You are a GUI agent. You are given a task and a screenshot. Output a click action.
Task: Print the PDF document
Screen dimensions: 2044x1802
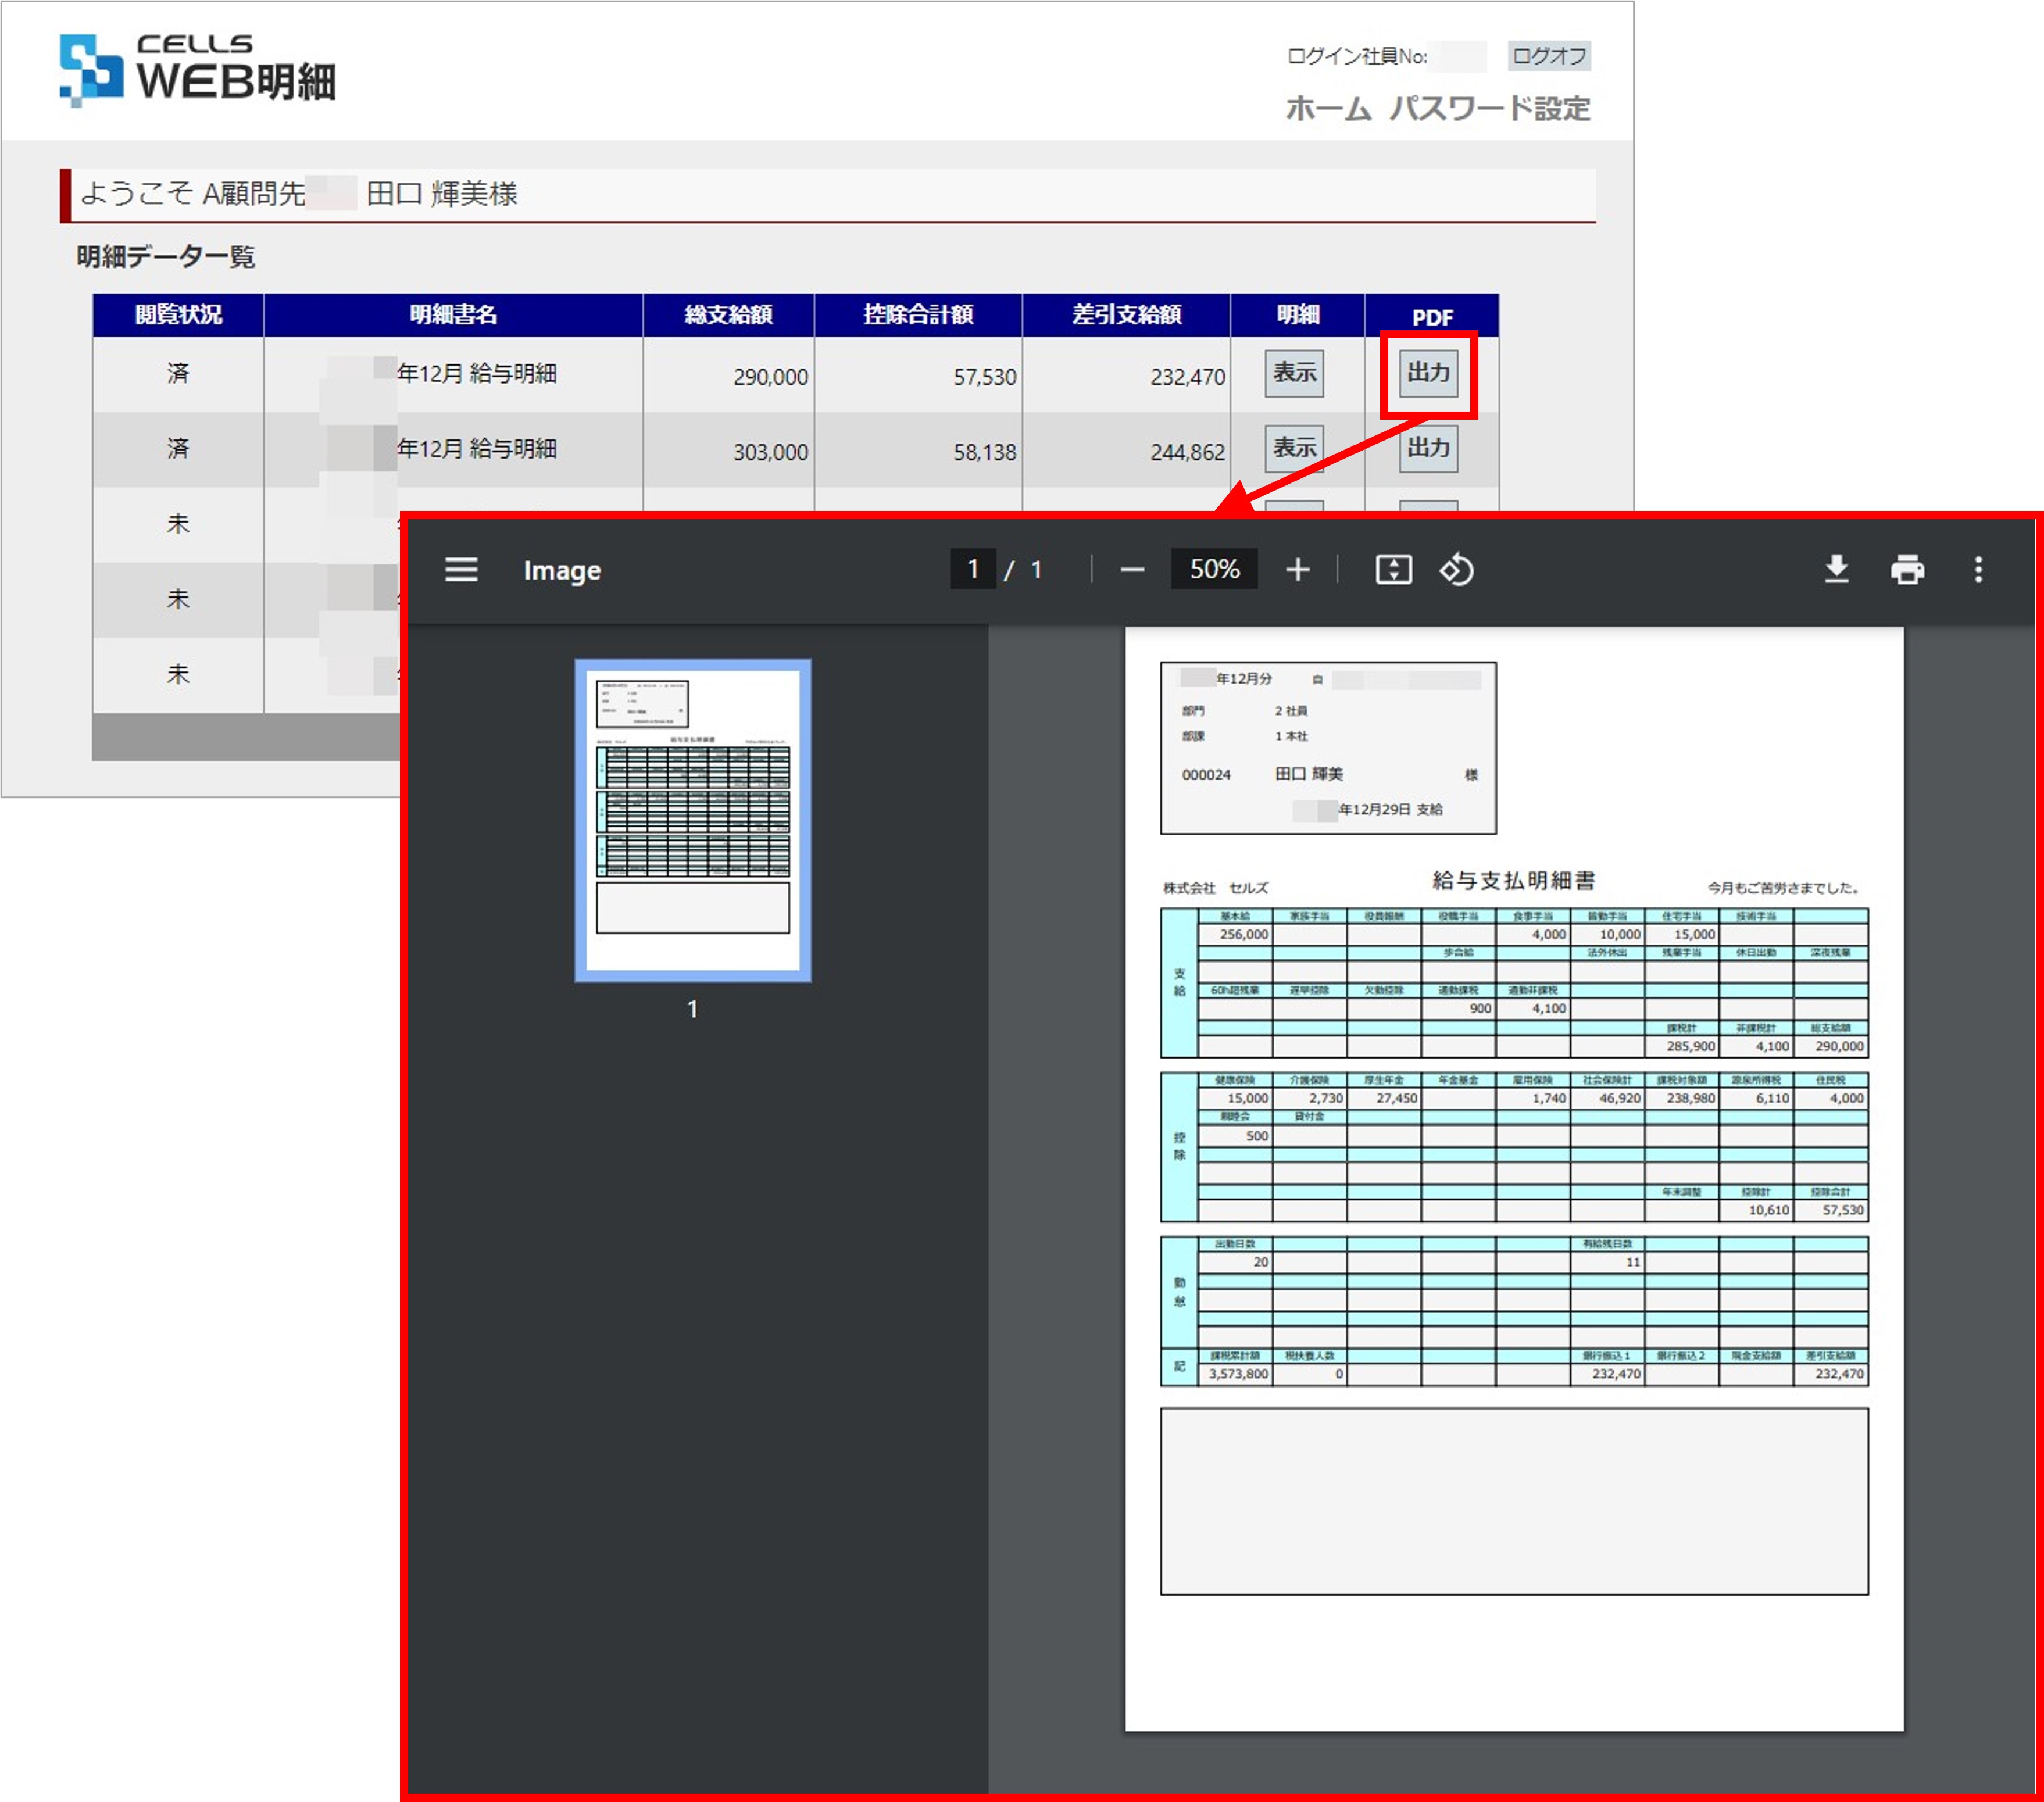[1907, 570]
